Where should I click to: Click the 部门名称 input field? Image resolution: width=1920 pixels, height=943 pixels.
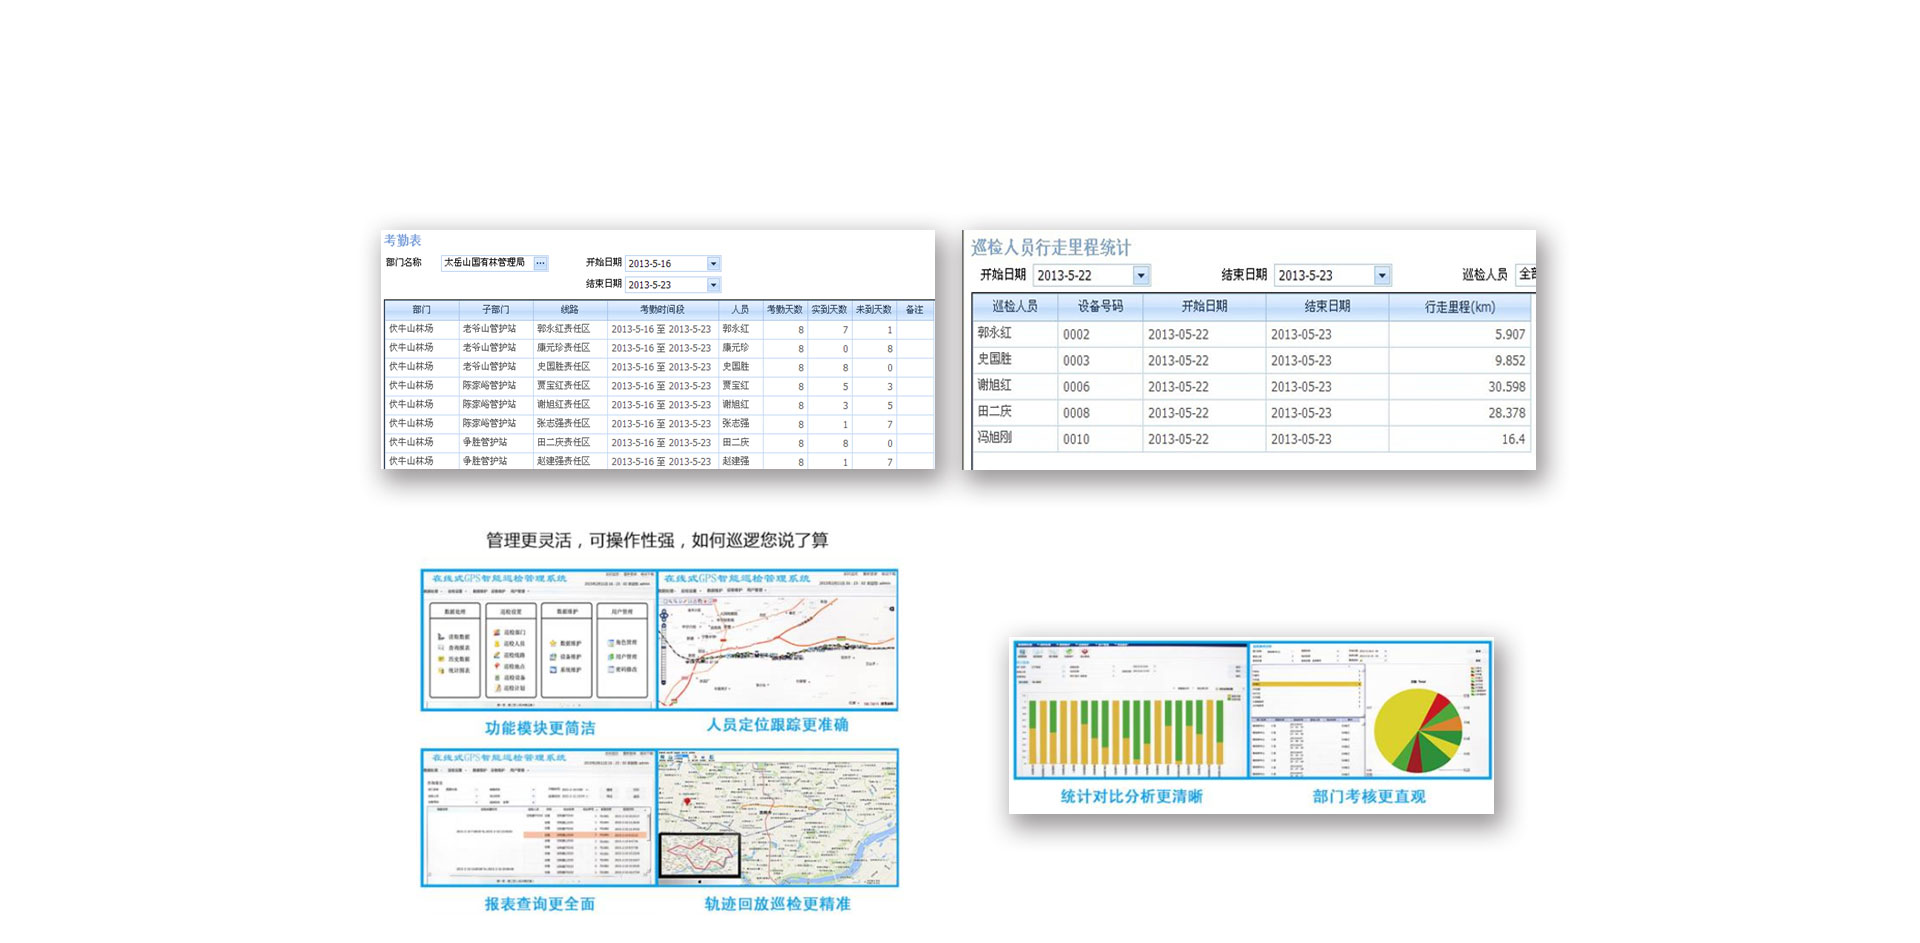[486, 263]
